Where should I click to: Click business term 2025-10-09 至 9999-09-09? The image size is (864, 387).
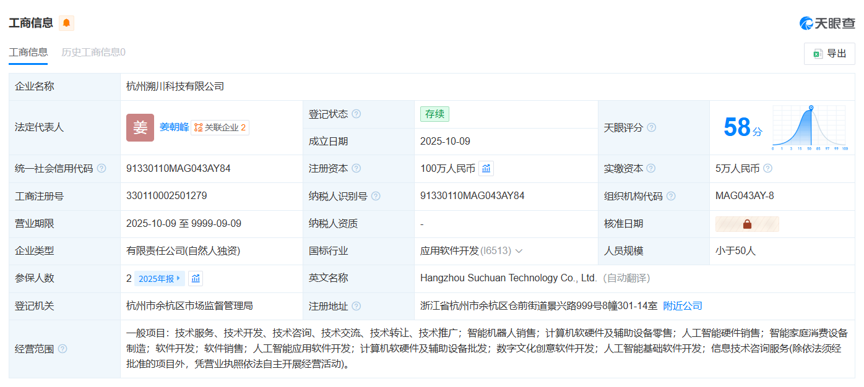tap(183, 224)
